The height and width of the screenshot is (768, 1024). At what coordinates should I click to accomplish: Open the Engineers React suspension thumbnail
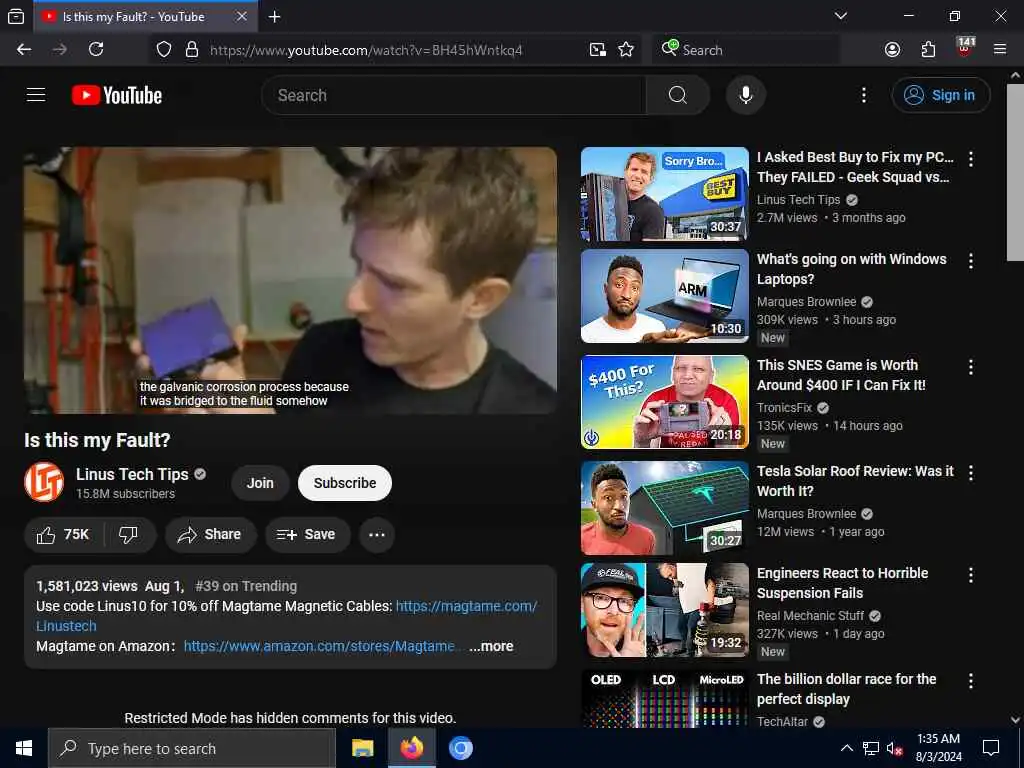pyautogui.click(x=665, y=610)
